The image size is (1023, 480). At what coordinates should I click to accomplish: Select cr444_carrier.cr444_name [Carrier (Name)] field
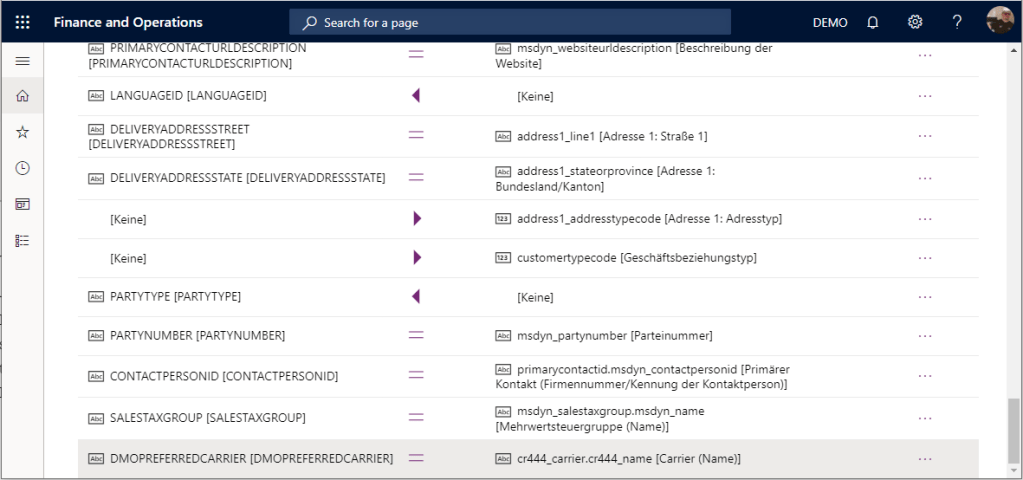click(629, 458)
